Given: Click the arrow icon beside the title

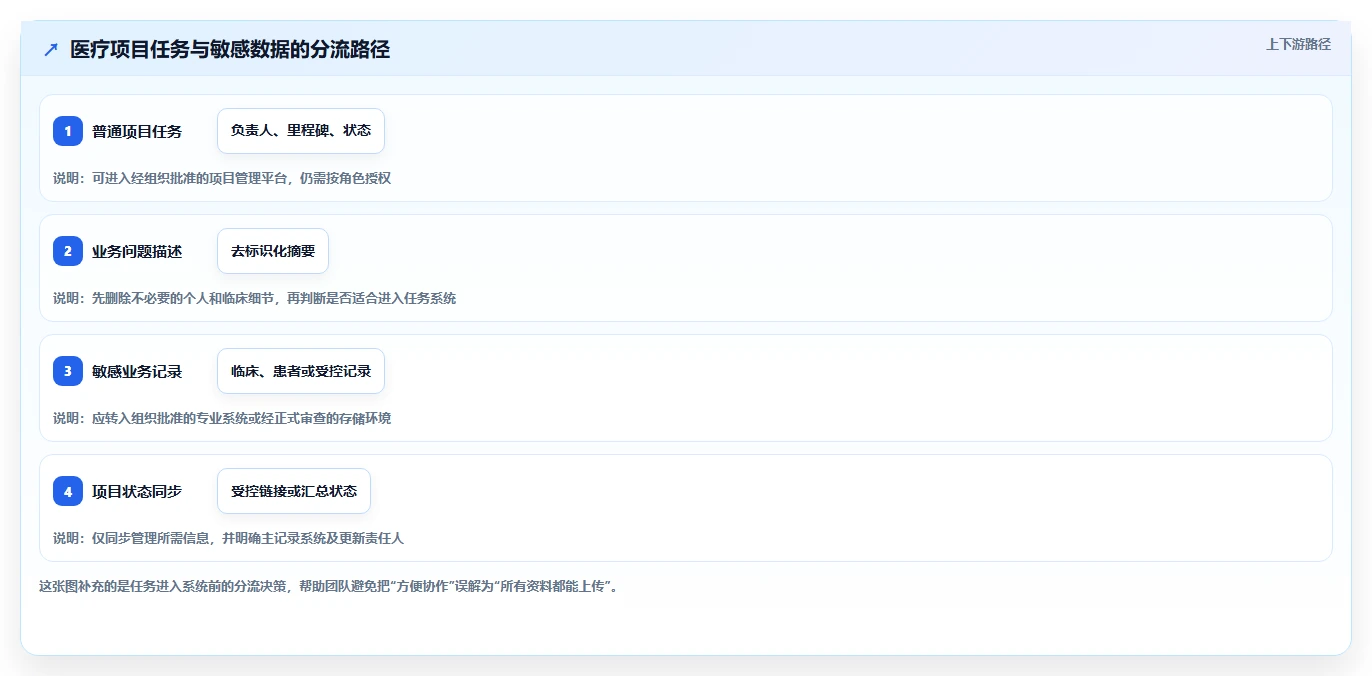Looking at the screenshot, I should [51, 49].
